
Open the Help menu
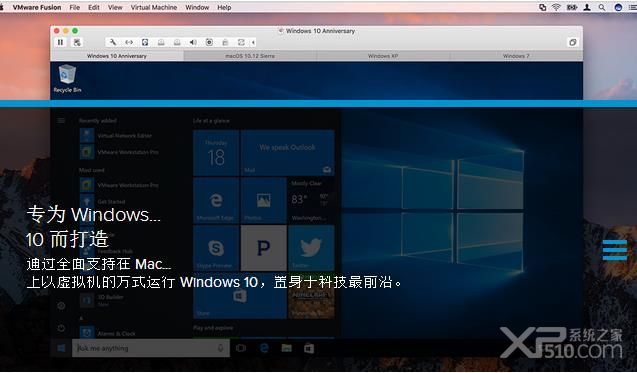[x=224, y=7]
